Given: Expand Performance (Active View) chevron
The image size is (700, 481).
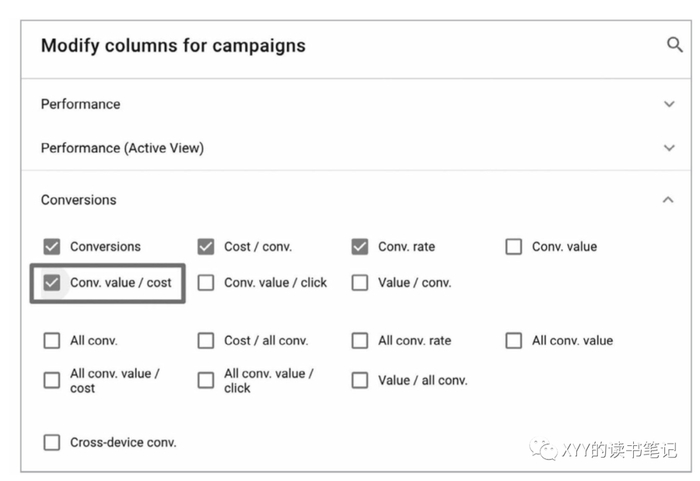Looking at the screenshot, I should click(669, 148).
